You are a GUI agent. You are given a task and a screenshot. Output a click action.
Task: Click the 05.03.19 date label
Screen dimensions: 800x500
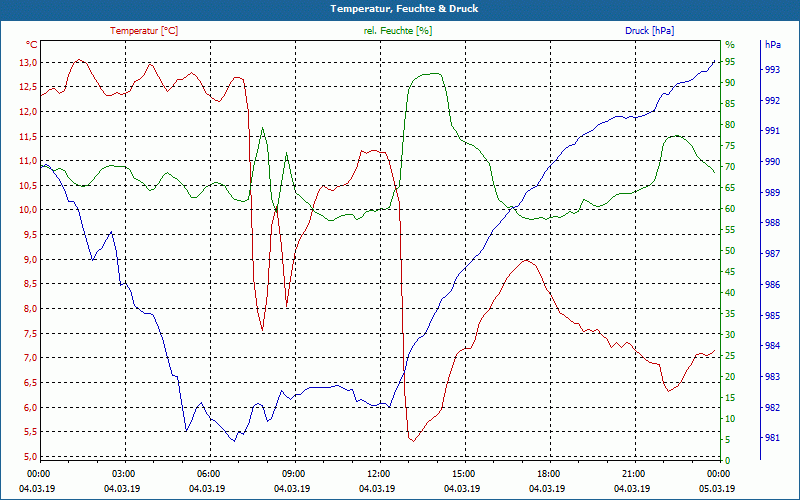(x=717, y=489)
